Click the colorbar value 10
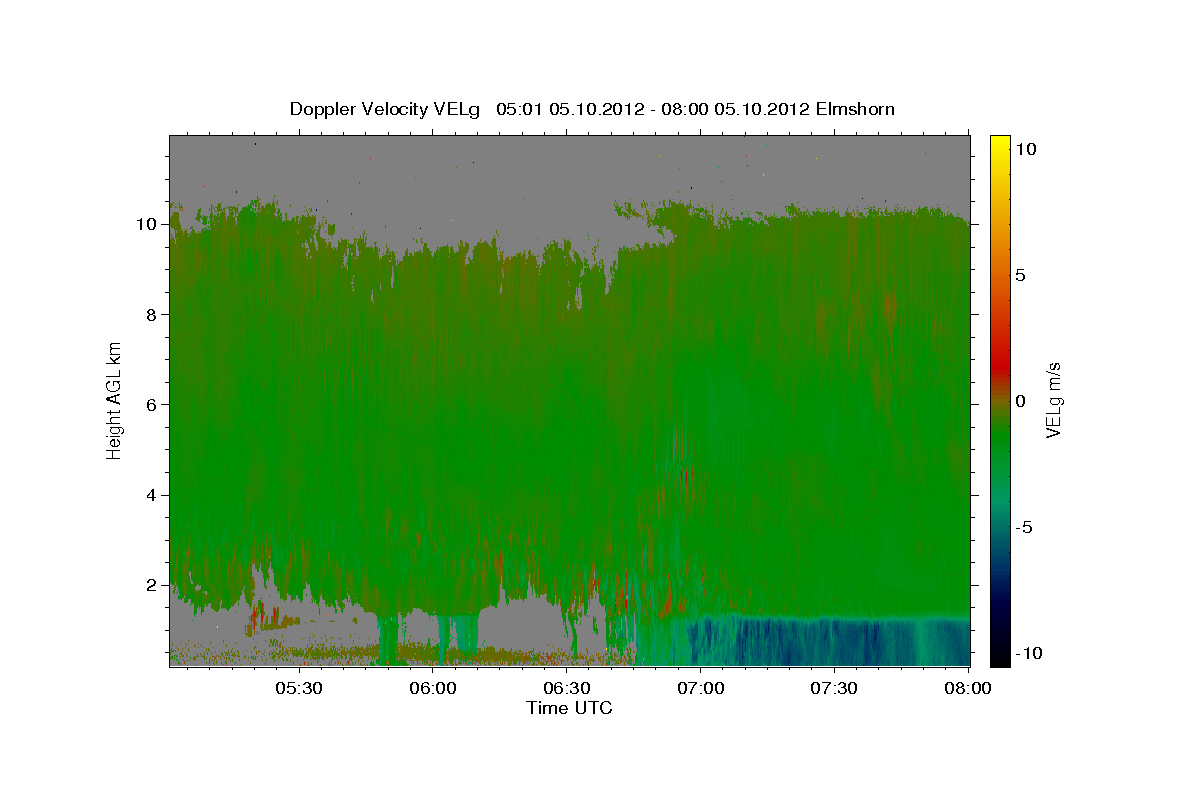Viewport: 1200px width, 800px height. pos(1026,148)
